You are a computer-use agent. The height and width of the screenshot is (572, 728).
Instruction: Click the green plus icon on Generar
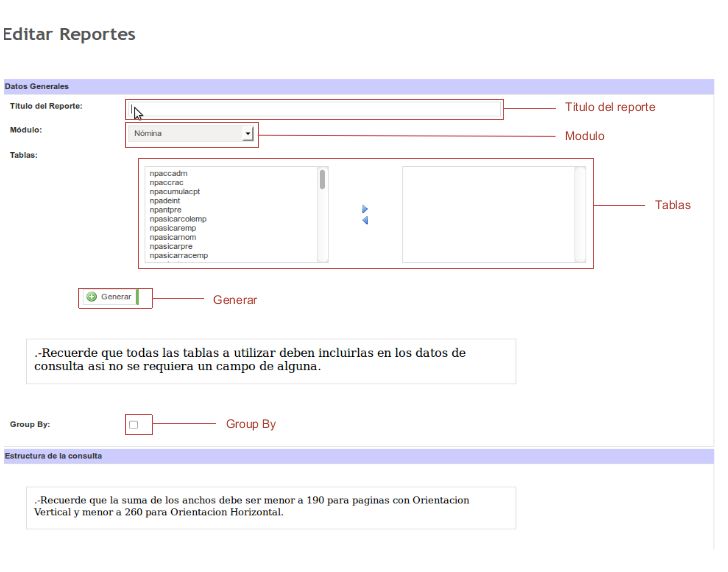pos(92,297)
